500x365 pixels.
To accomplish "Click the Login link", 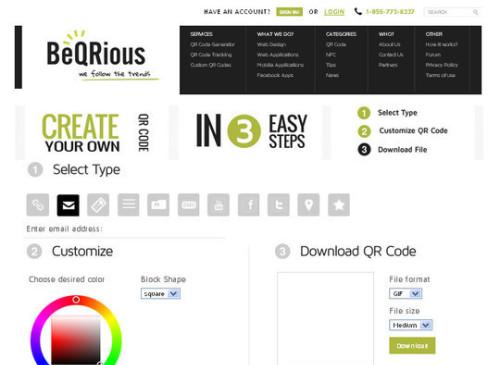I will click(x=334, y=12).
